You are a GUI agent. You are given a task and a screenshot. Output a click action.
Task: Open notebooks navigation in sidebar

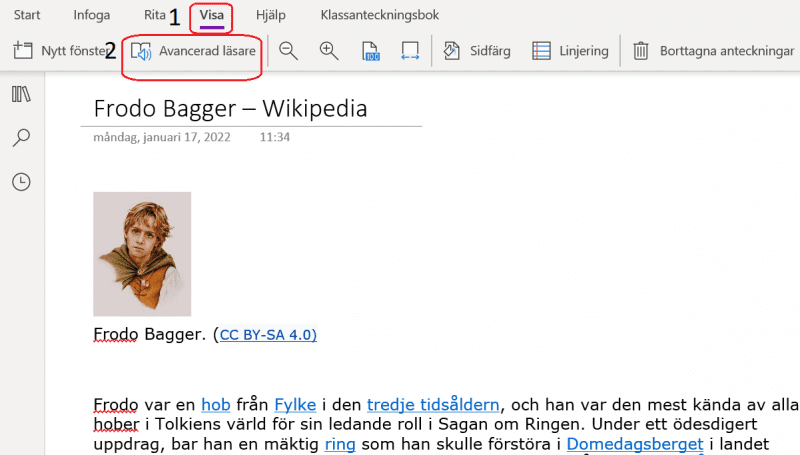[x=21, y=94]
